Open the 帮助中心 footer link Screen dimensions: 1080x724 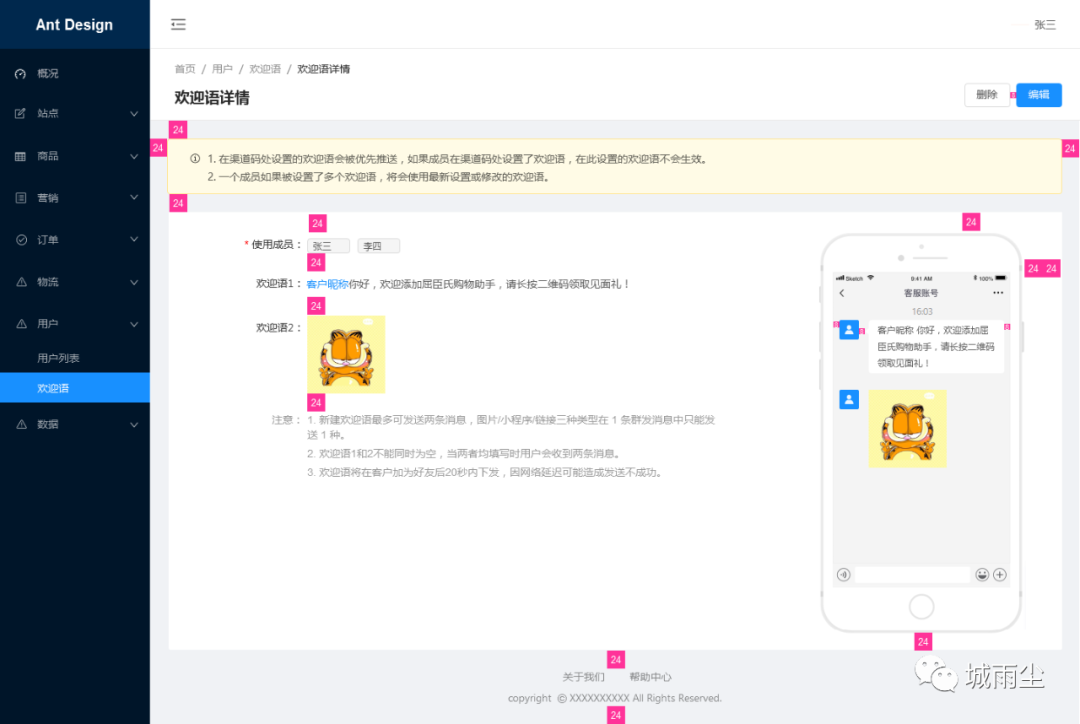click(650, 677)
